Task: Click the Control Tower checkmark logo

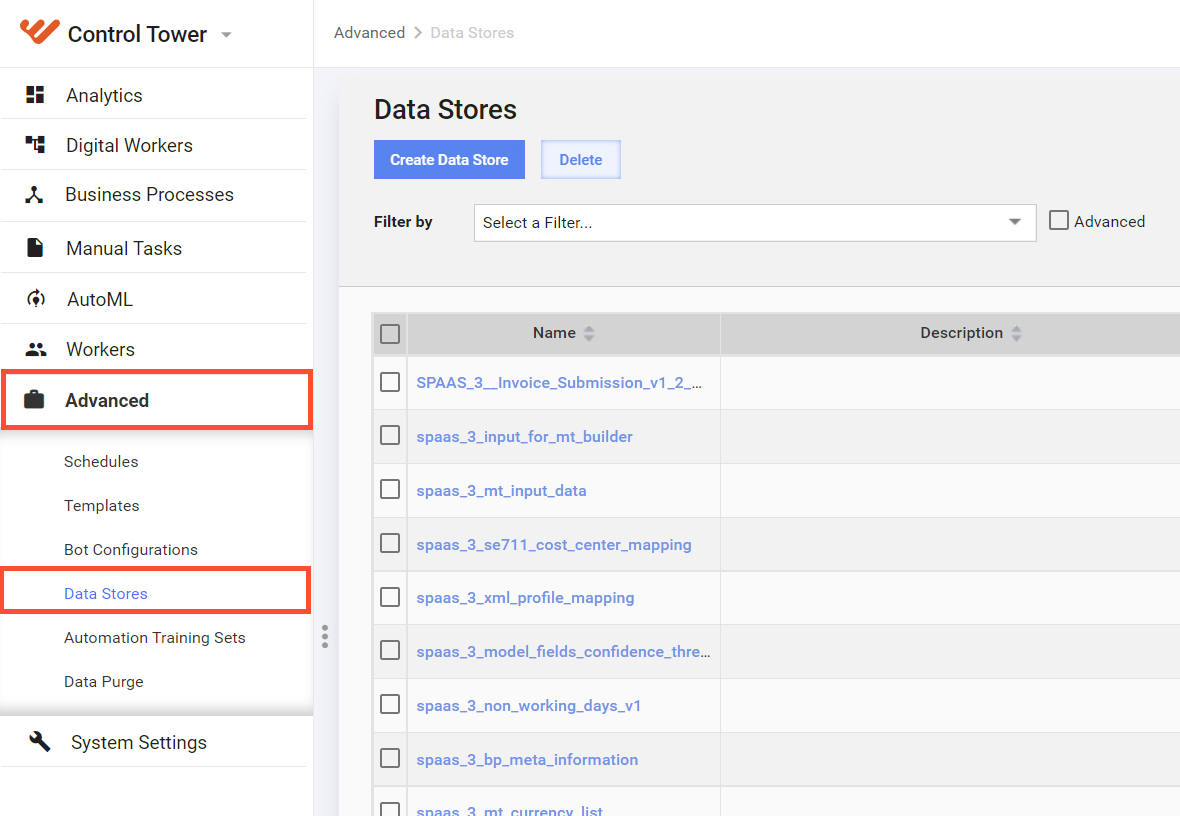Action: (39, 32)
